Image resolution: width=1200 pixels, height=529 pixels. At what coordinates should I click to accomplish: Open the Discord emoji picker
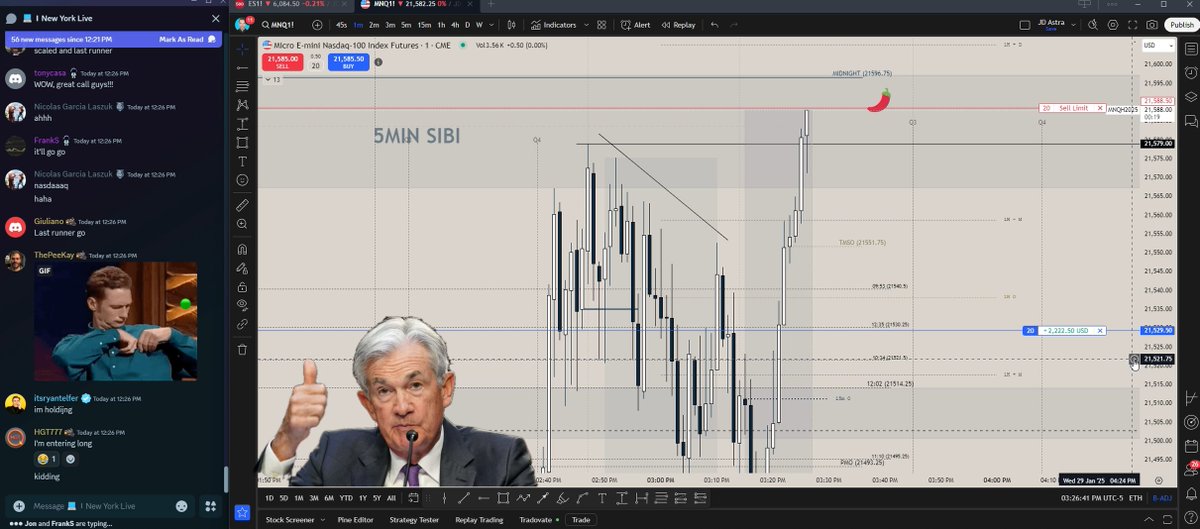[x=182, y=506]
